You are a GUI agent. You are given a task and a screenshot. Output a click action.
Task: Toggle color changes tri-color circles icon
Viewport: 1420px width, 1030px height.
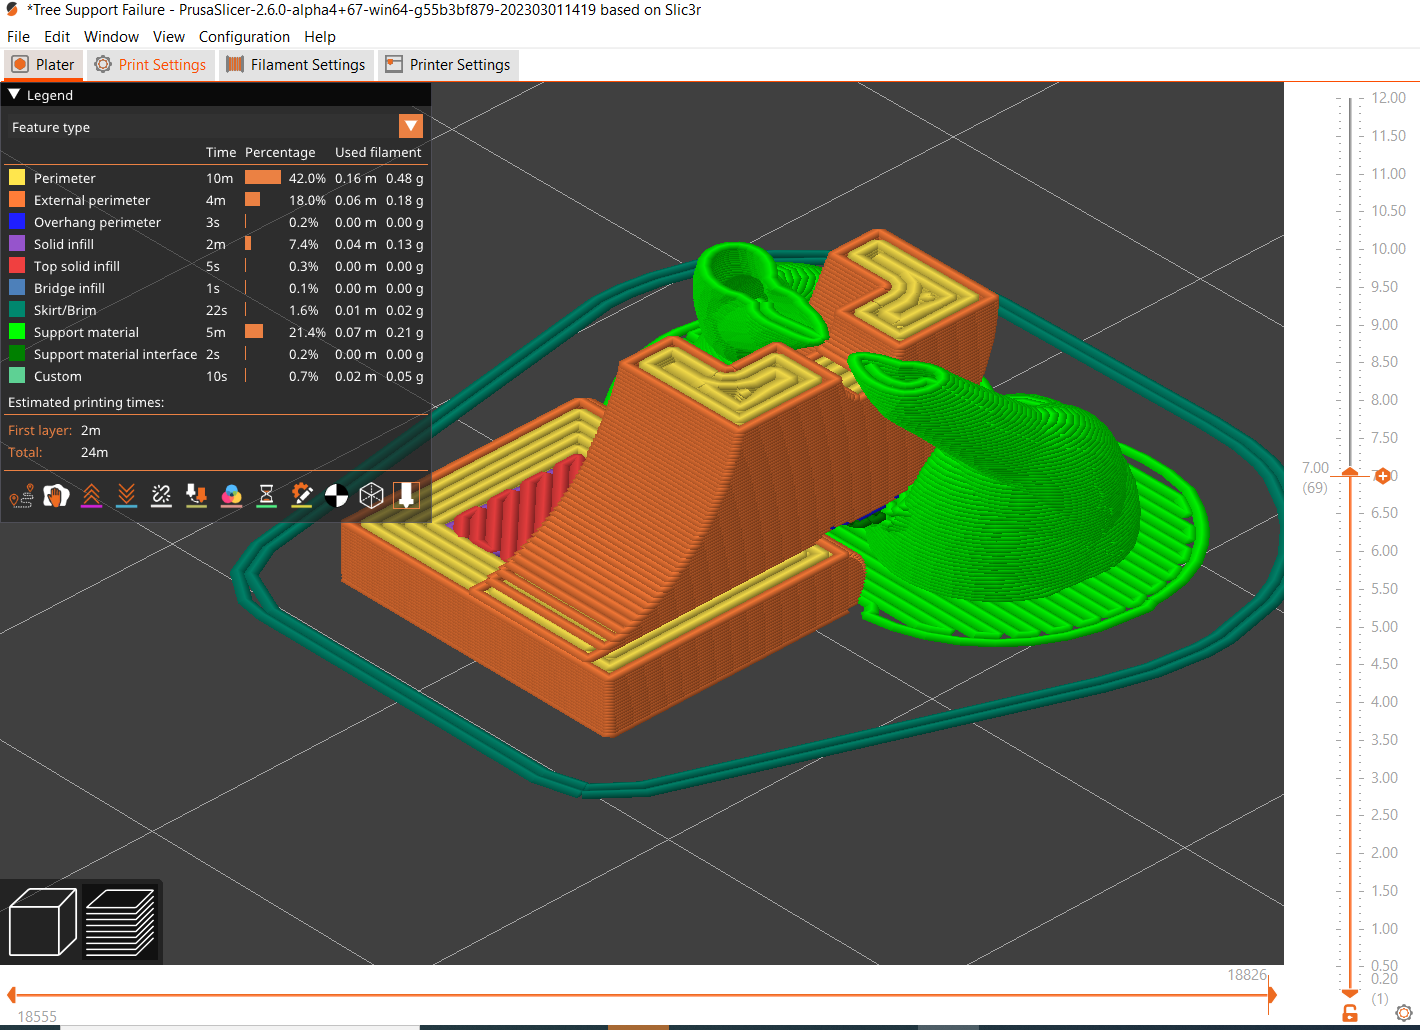pyautogui.click(x=231, y=495)
